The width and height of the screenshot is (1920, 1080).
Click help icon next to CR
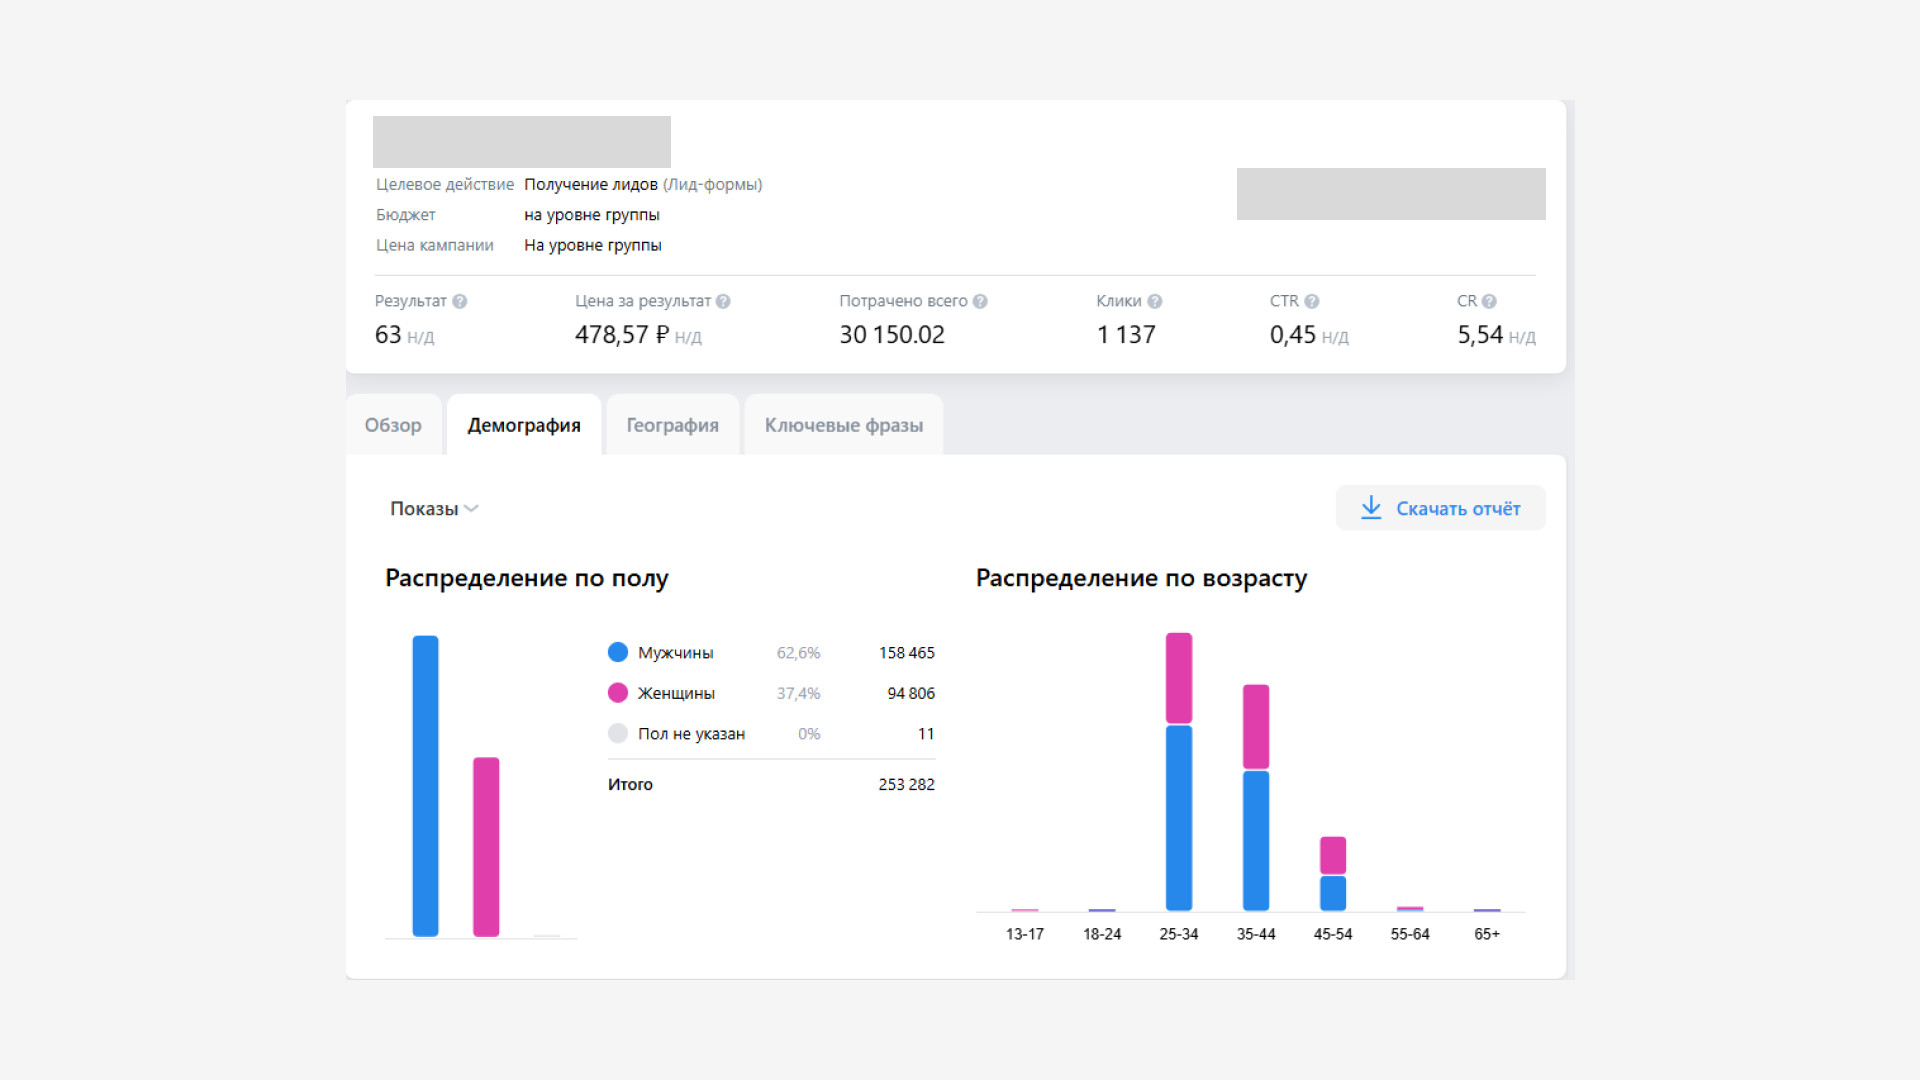coord(1489,301)
